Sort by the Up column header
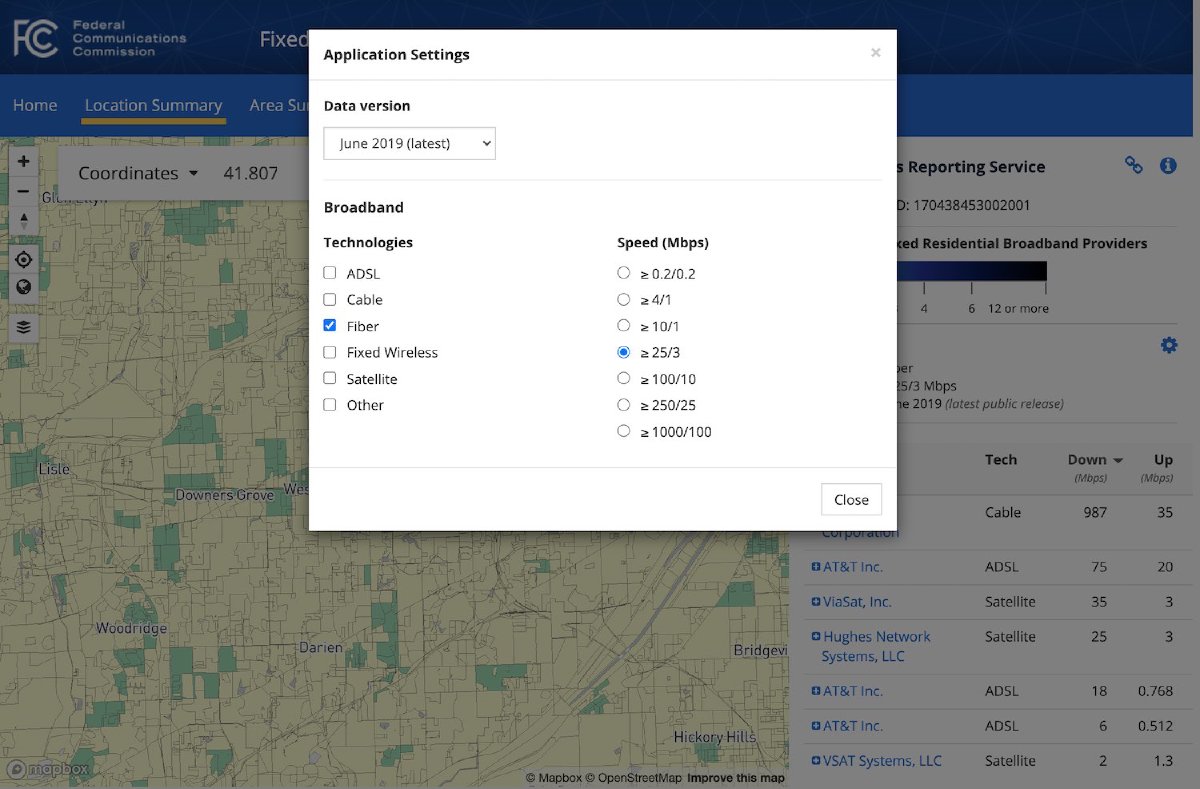Image resolution: width=1200 pixels, height=789 pixels. 1163,460
